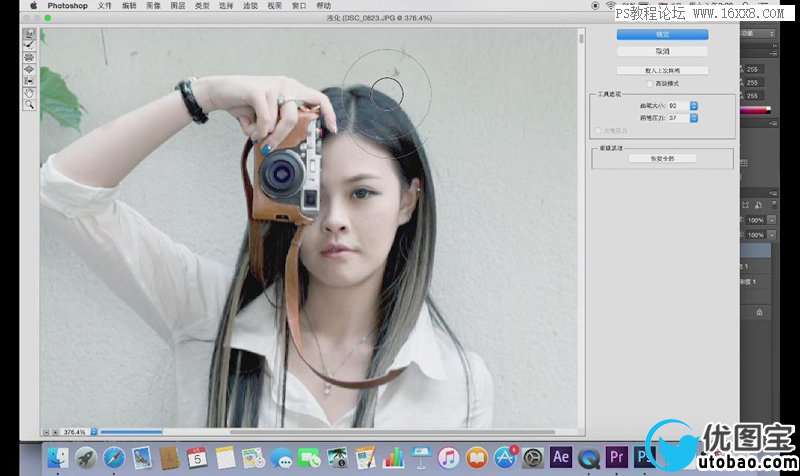
Task: Click the brush pressure value field
Action: point(678,118)
